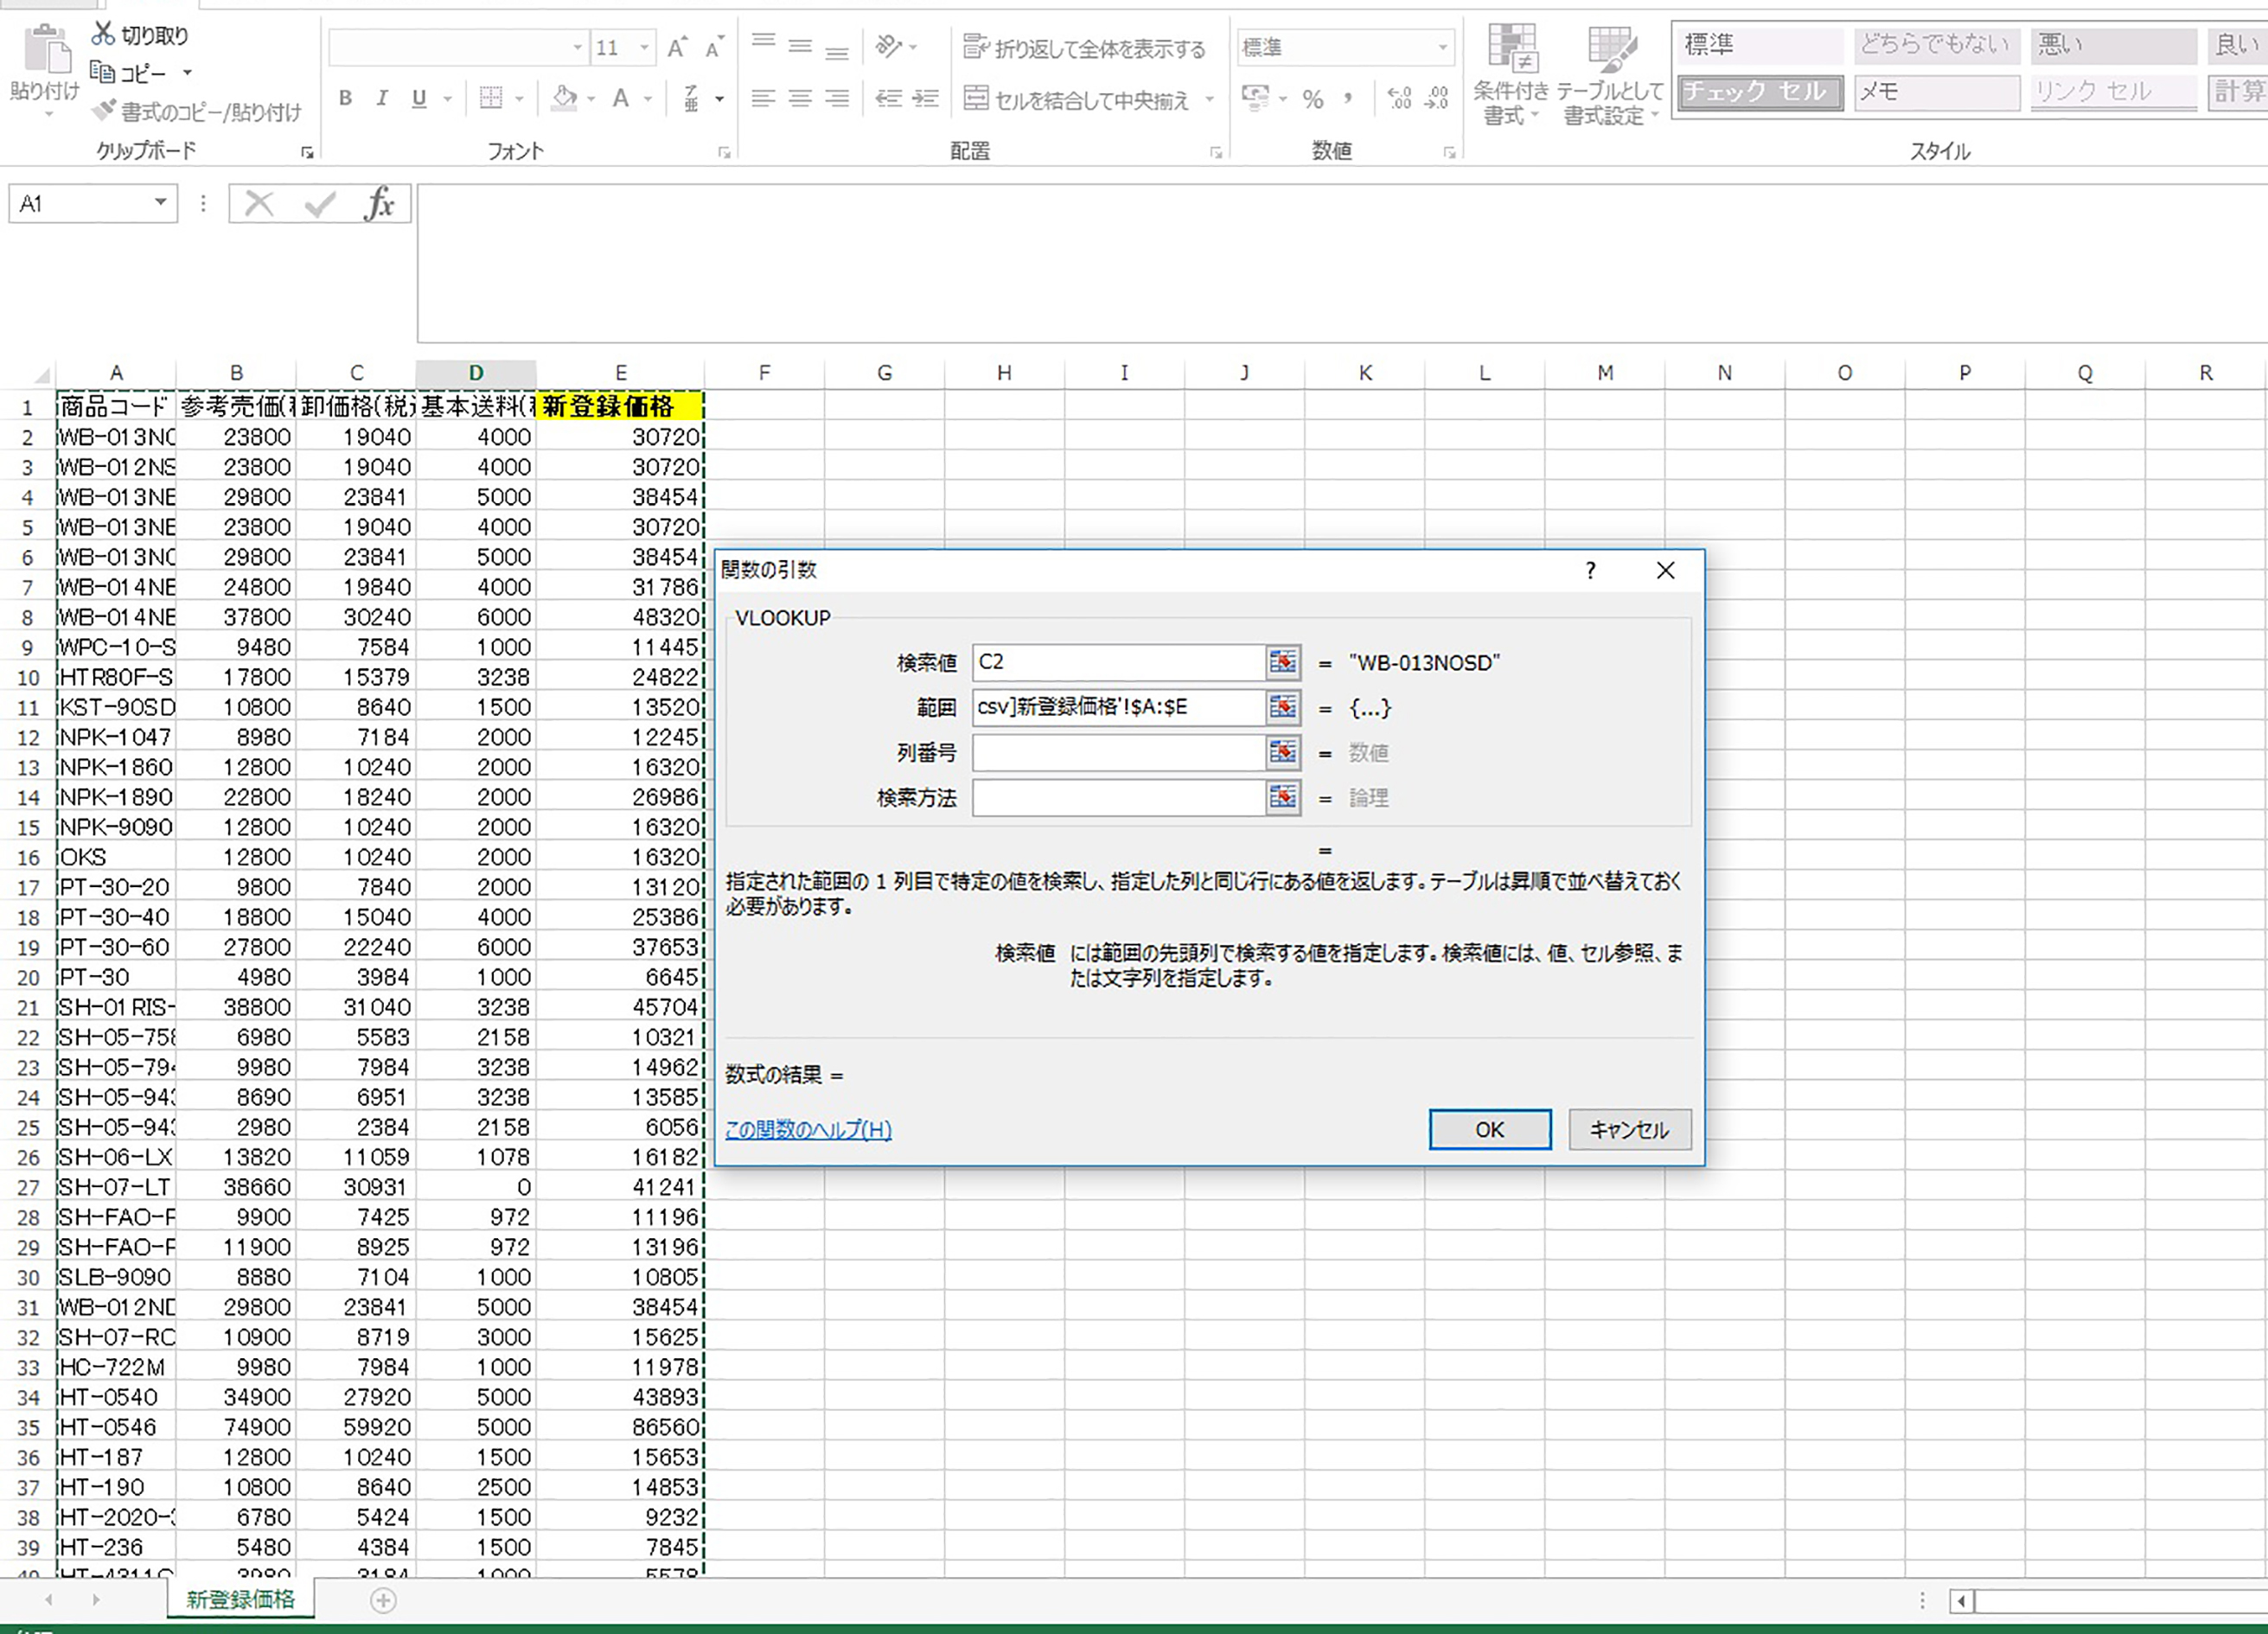2268x1634 pixels.
Task: Confirm formula entry checkmark
Action: [x=320, y=204]
